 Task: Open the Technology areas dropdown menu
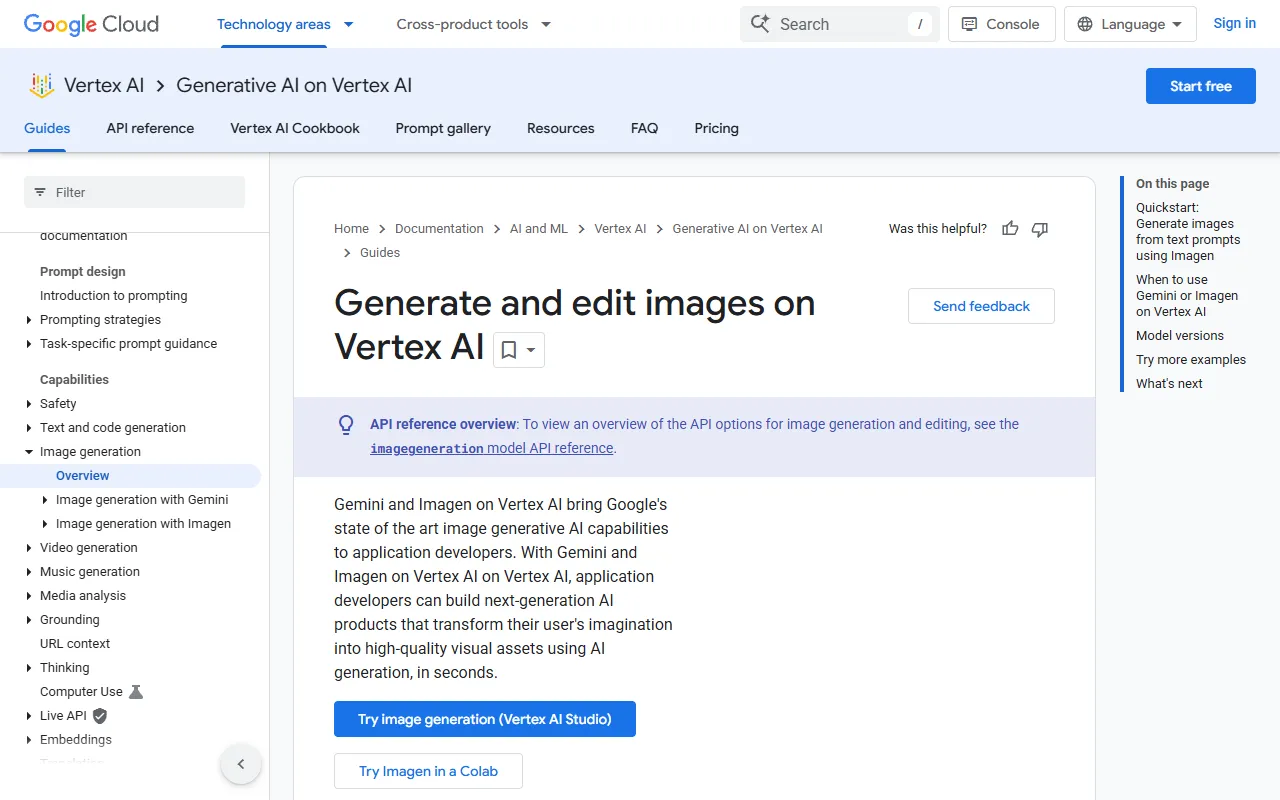click(285, 24)
